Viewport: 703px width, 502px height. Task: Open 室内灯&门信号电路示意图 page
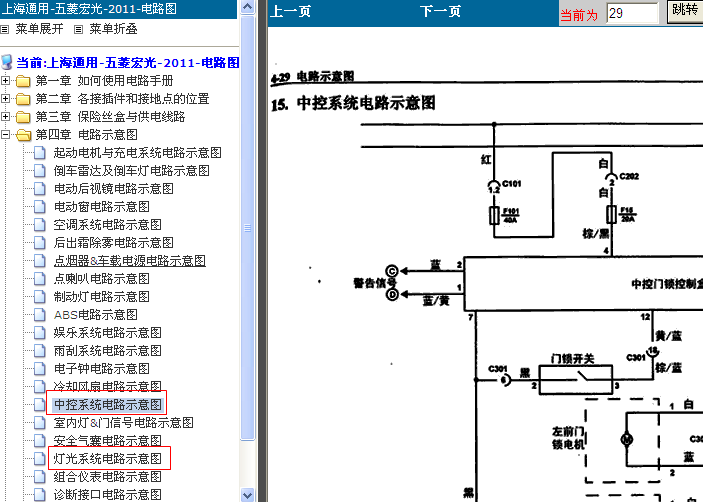tap(123, 422)
